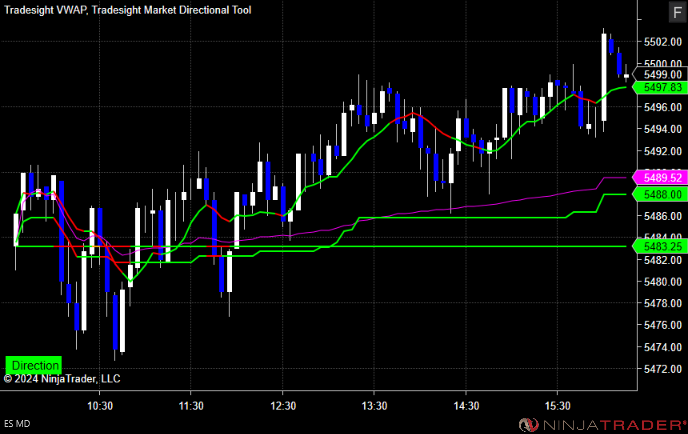Click the 5494.00 price axis label
The image size is (688, 434).
(663, 129)
